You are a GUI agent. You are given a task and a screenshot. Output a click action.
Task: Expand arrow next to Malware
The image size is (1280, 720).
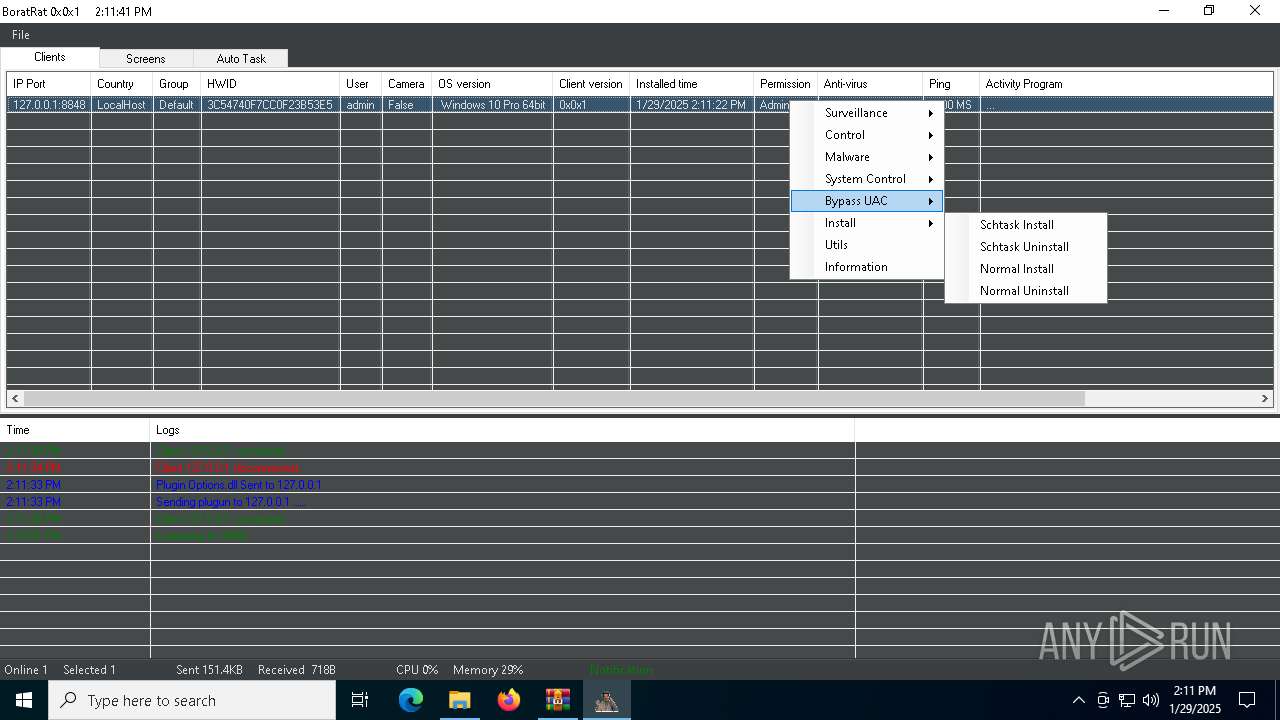pyautogui.click(x=930, y=157)
